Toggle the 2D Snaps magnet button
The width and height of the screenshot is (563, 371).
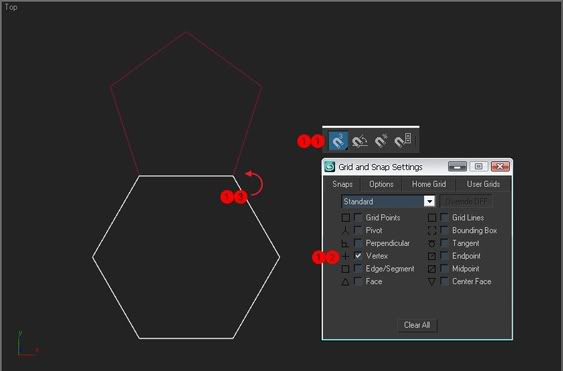338,141
